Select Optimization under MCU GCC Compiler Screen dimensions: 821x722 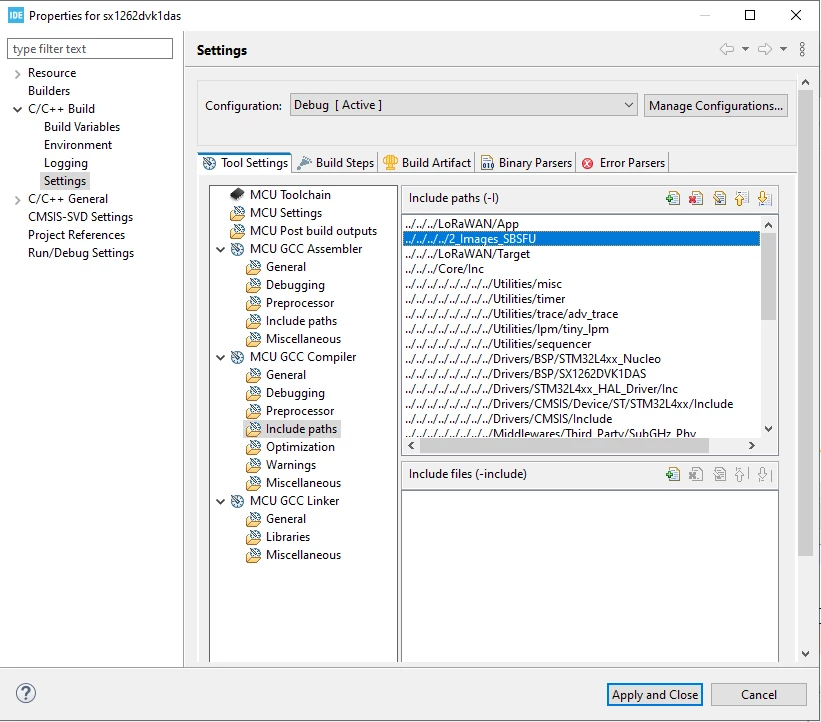click(x=290, y=447)
